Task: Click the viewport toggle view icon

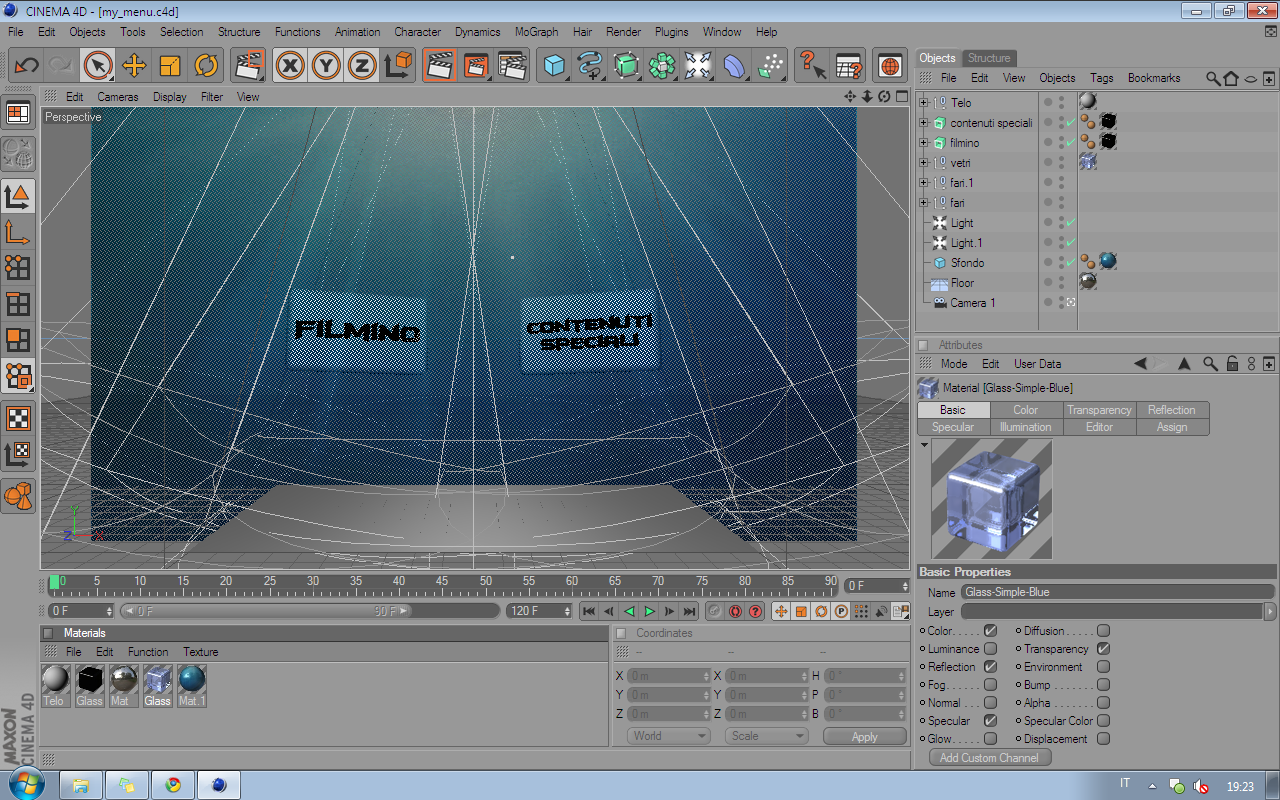Action: 902,97
